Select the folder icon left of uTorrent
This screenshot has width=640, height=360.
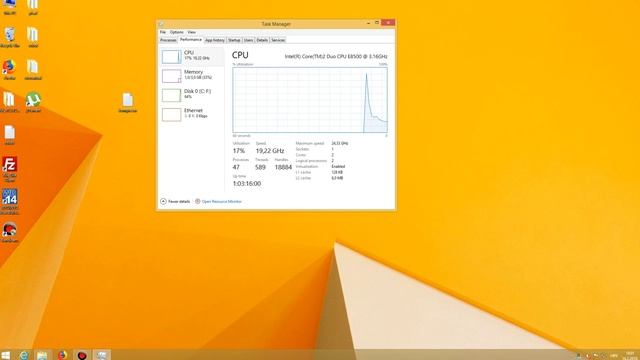tap(9, 102)
